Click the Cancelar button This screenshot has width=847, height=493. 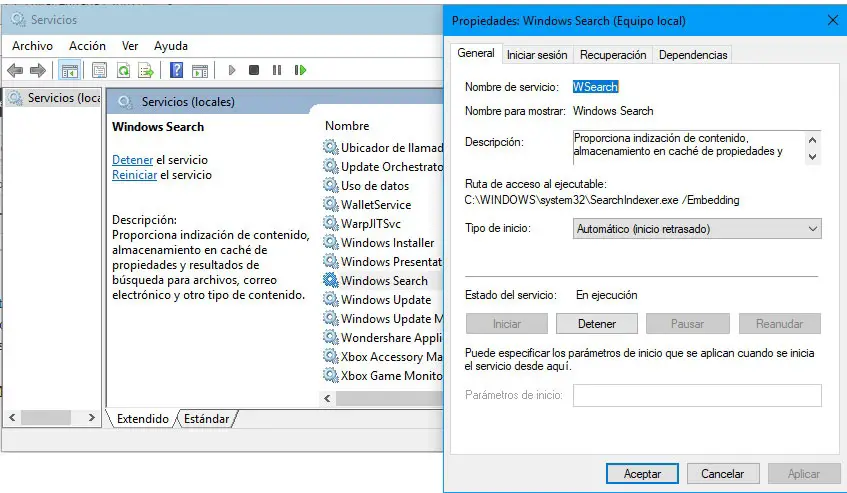coord(723,474)
